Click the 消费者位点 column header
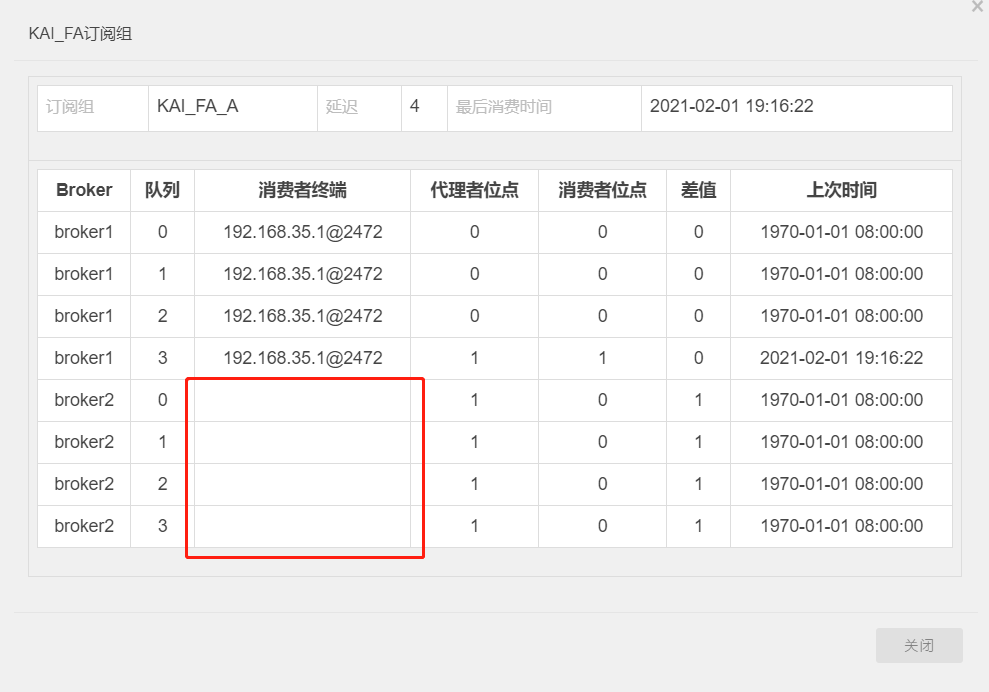The height and width of the screenshot is (692, 989). [602, 190]
